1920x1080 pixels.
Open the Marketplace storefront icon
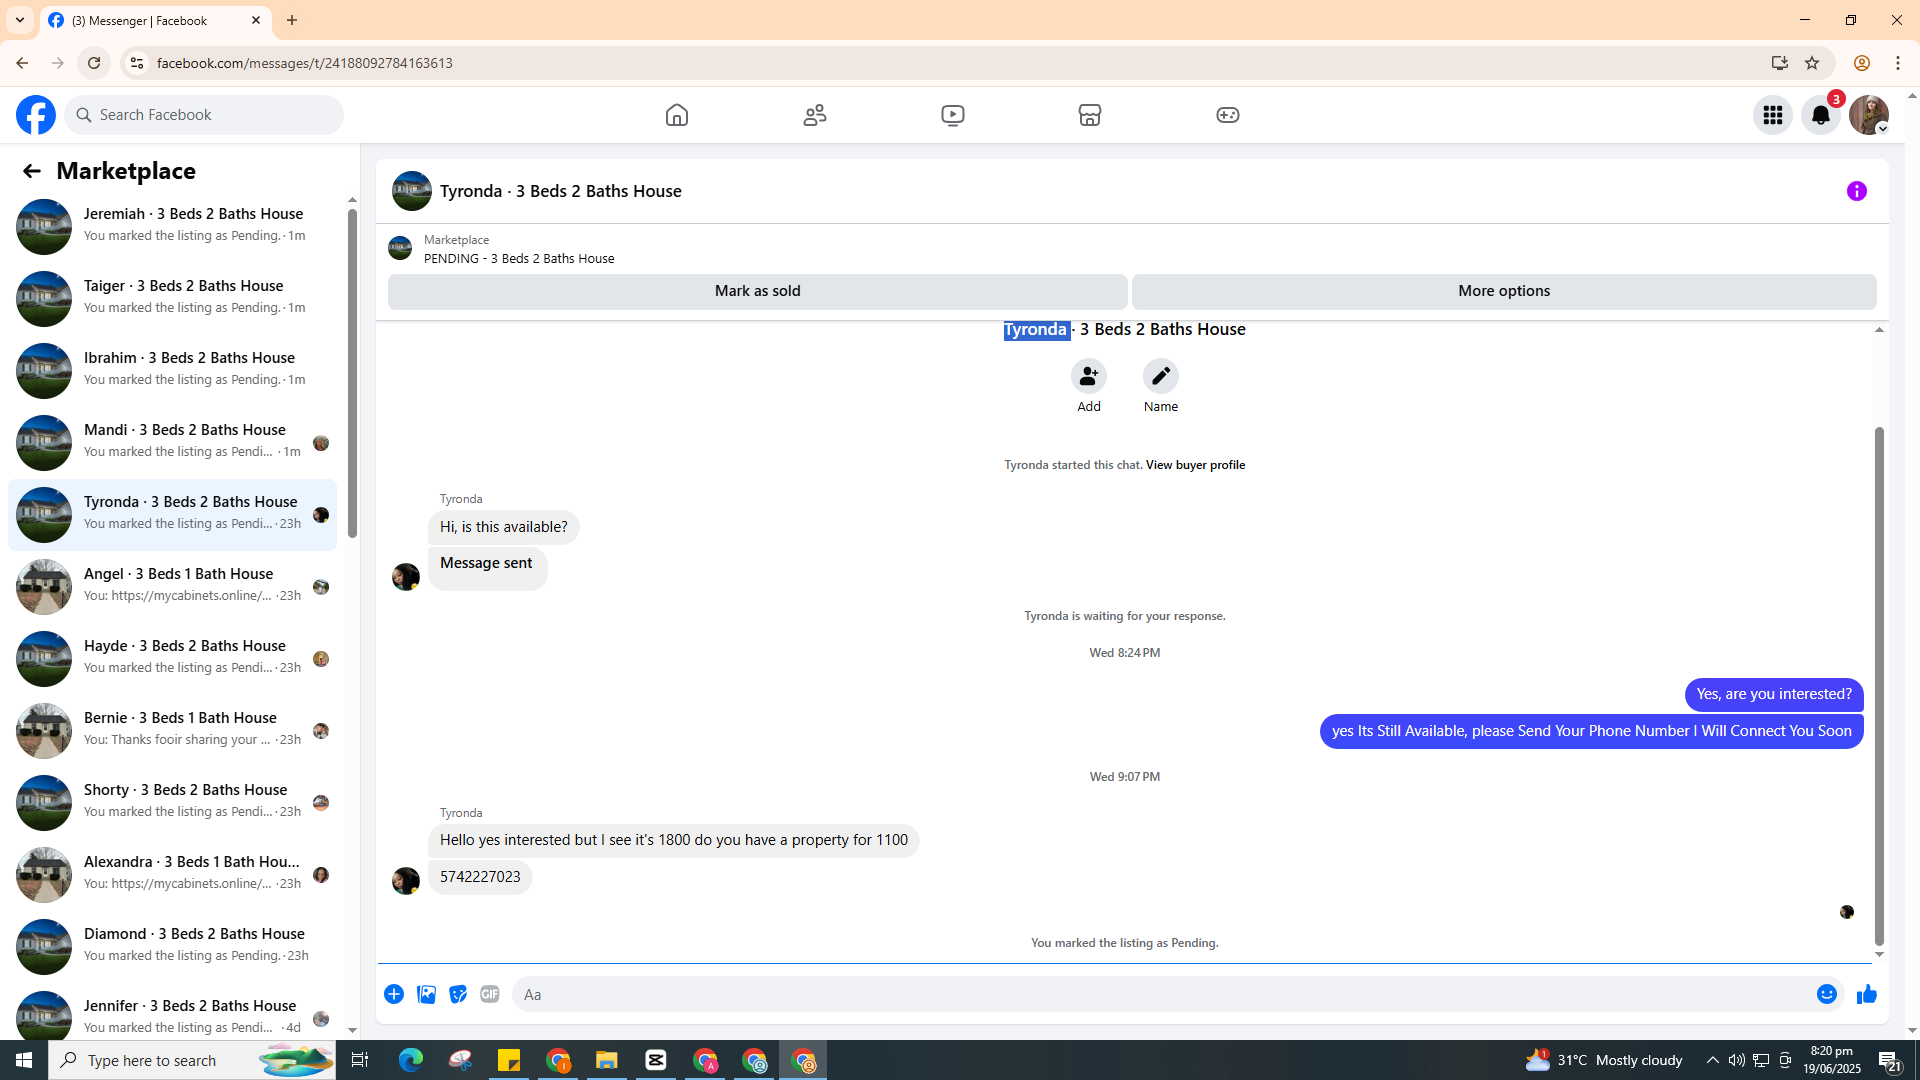click(x=1090, y=115)
